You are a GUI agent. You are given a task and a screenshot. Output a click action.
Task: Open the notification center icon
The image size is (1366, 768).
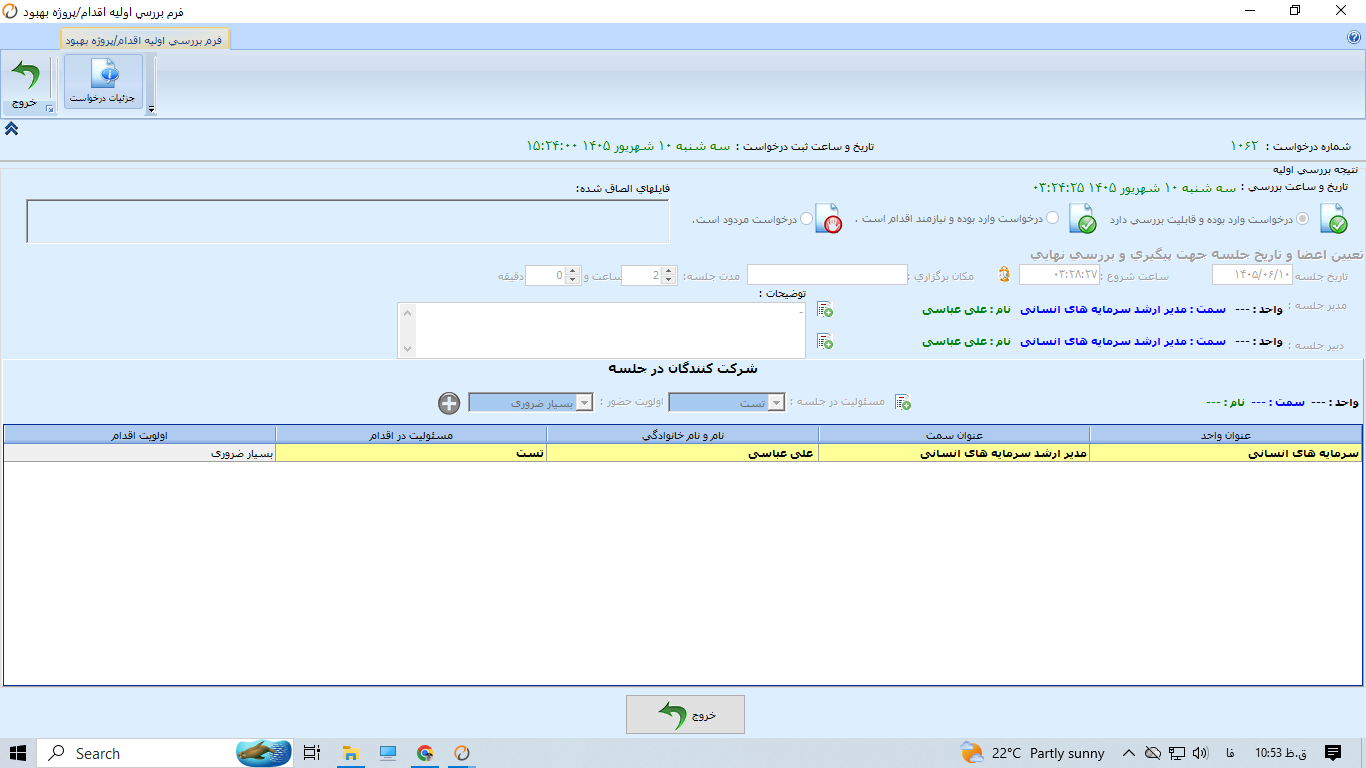(x=1333, y=753)
